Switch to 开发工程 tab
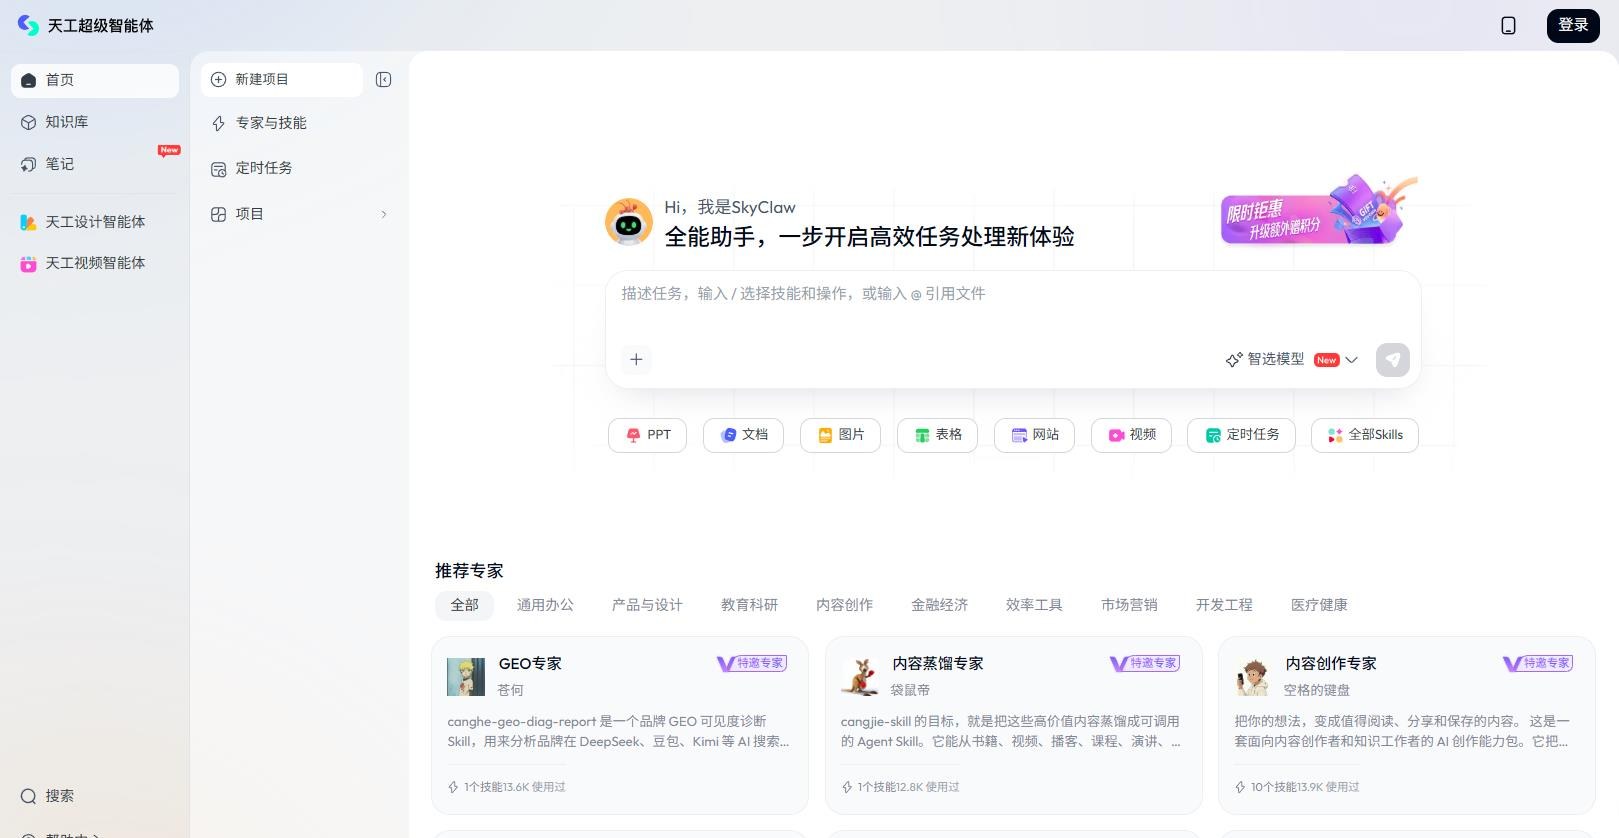This screenshot has width=1619, height=838. point(1224,605)
